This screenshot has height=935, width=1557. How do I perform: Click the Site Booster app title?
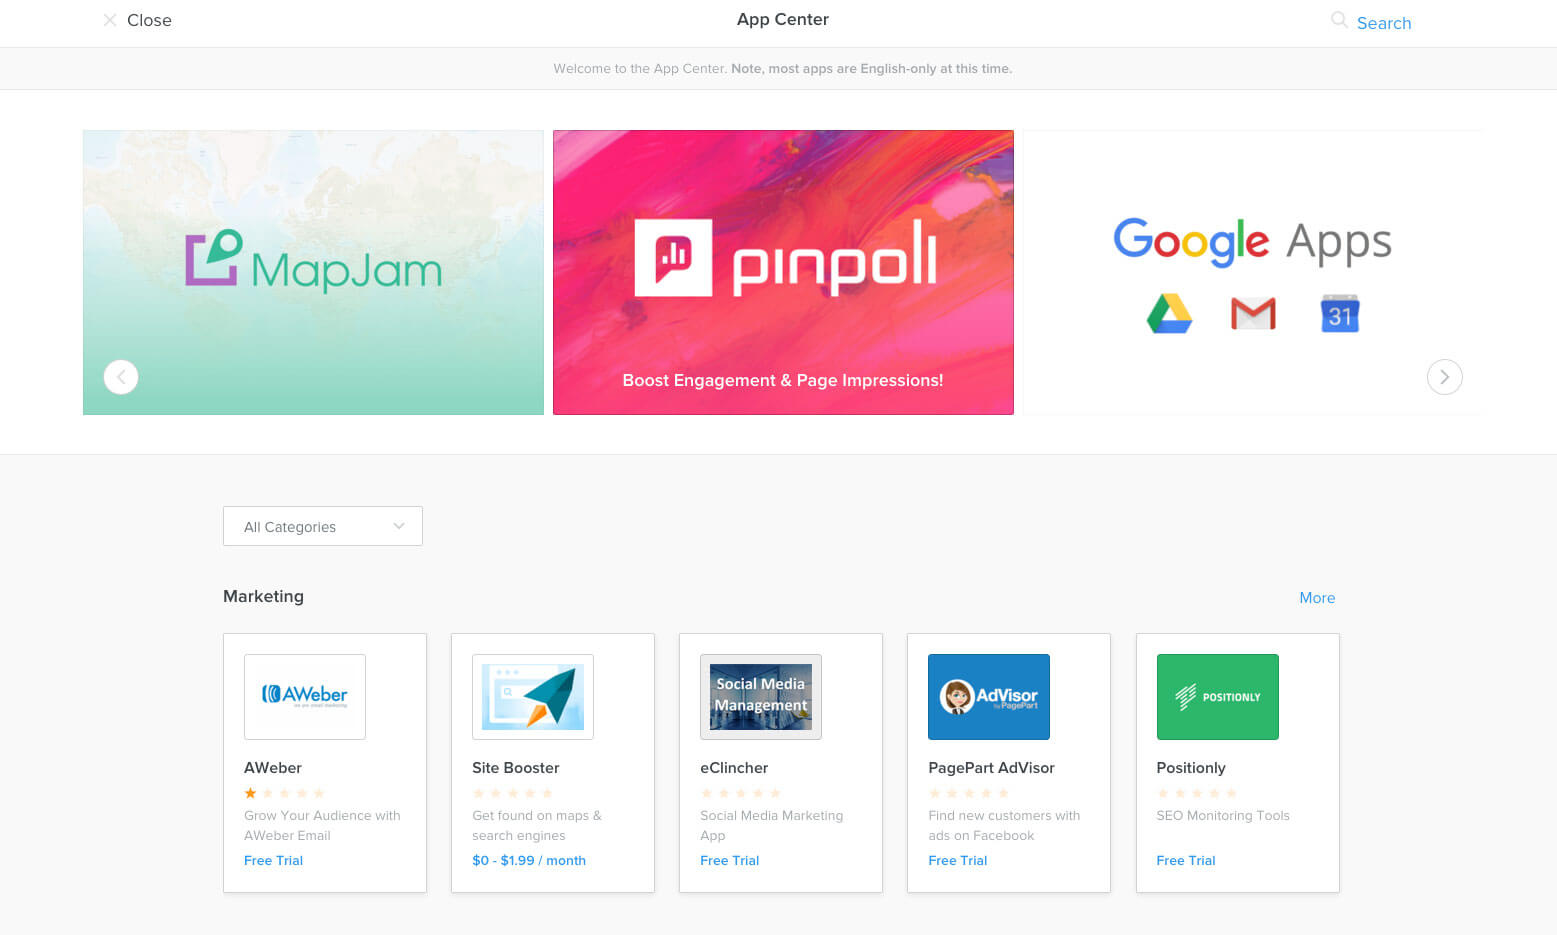pos(516,768)
